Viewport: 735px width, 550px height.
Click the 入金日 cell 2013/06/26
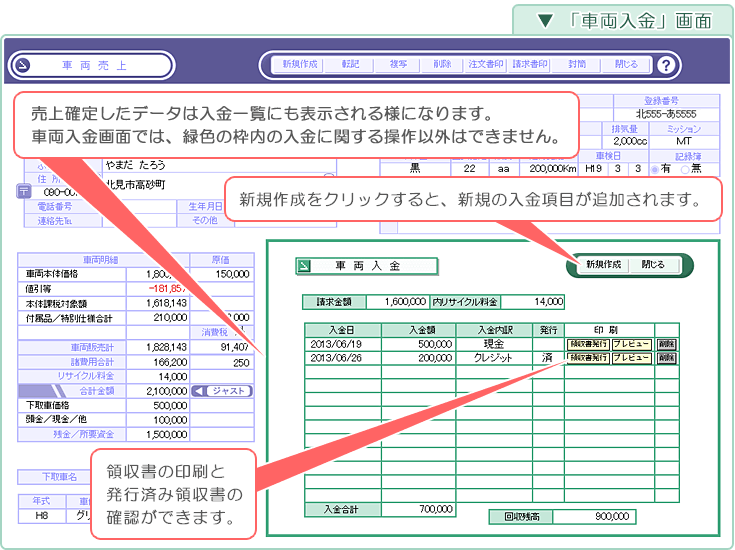[343, 358]
